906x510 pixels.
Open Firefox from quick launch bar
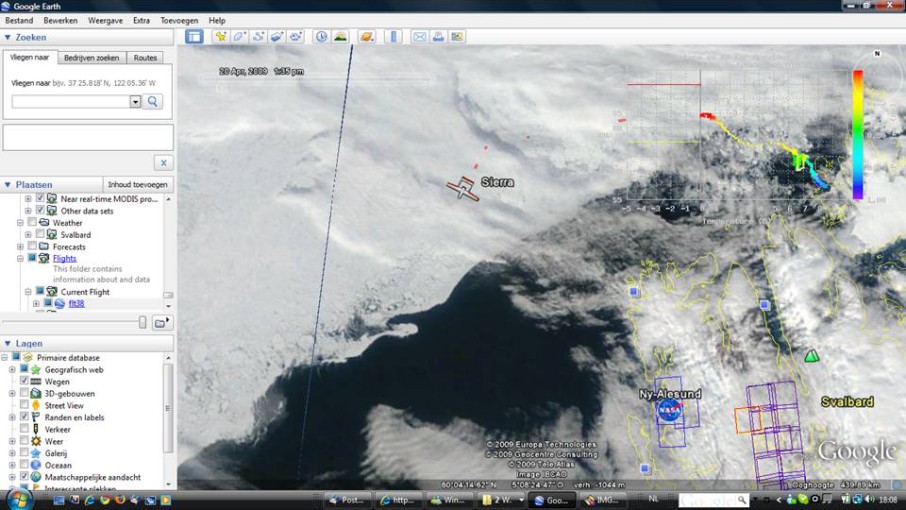(x=120, y=500)
